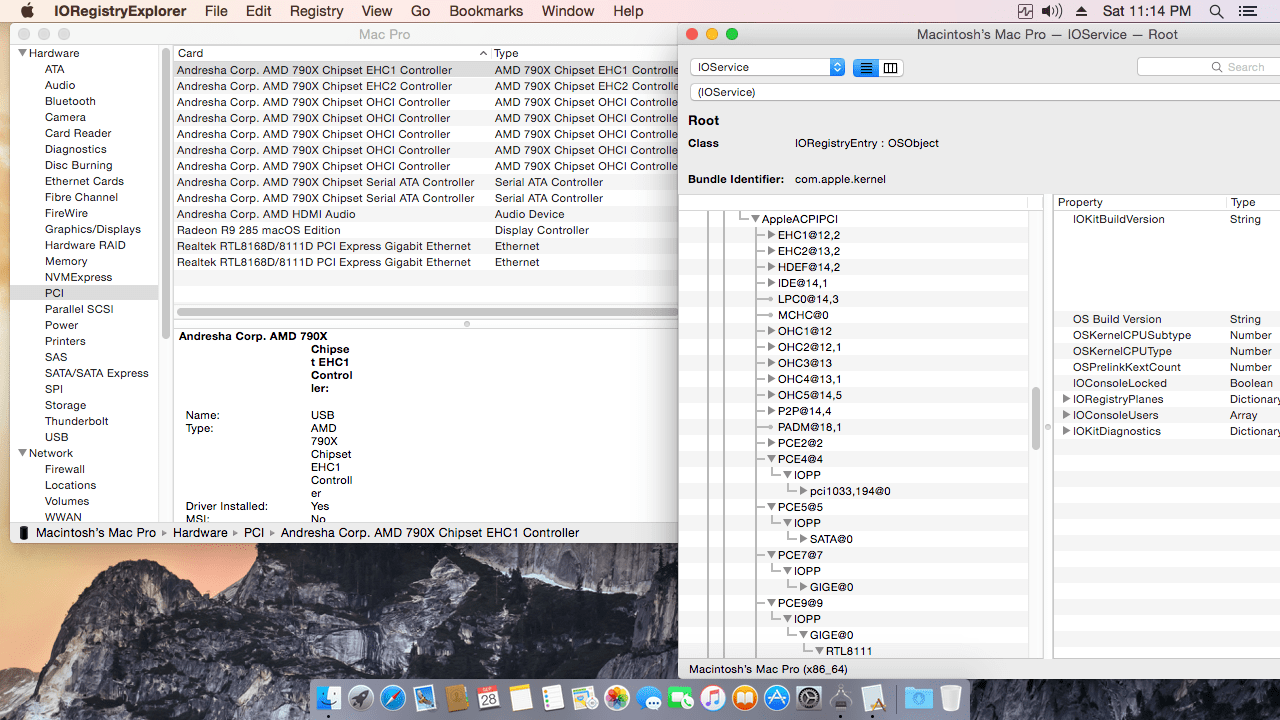Select the Radeon R9 285 macOS Edition row

click(426, 230)
